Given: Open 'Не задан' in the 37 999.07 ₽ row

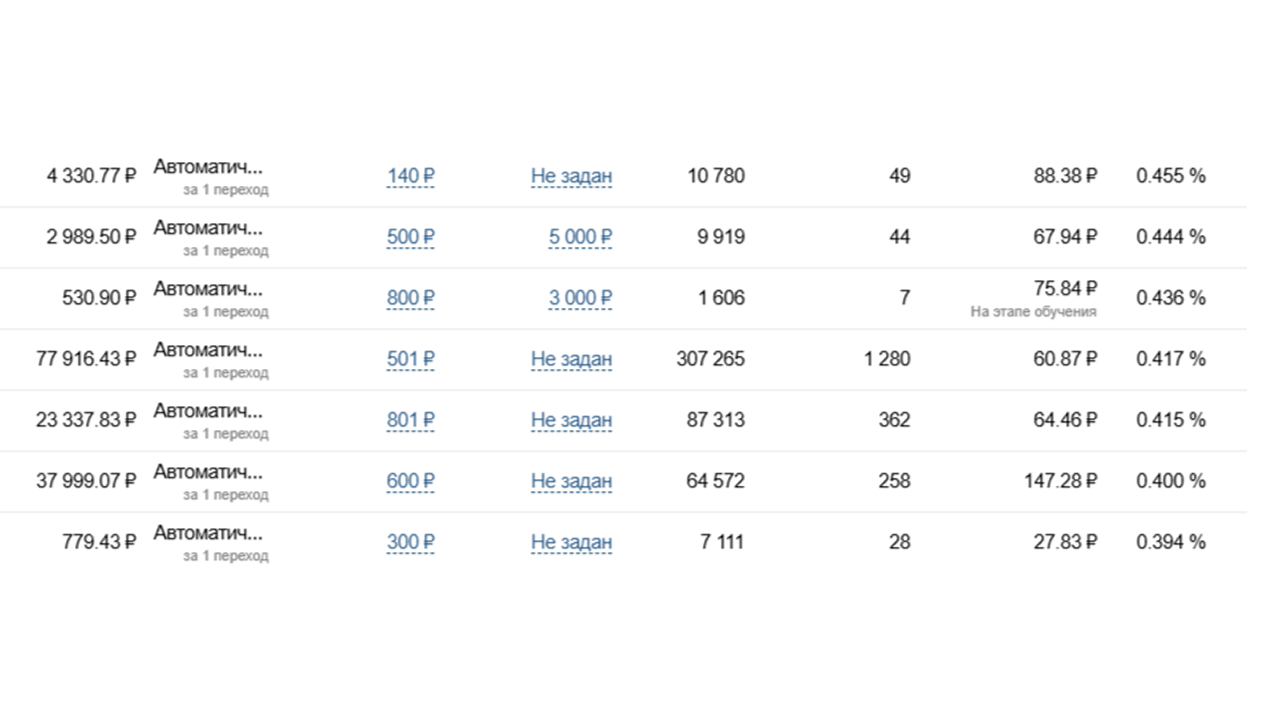Looking at the screenshot, I should [572, 481].
